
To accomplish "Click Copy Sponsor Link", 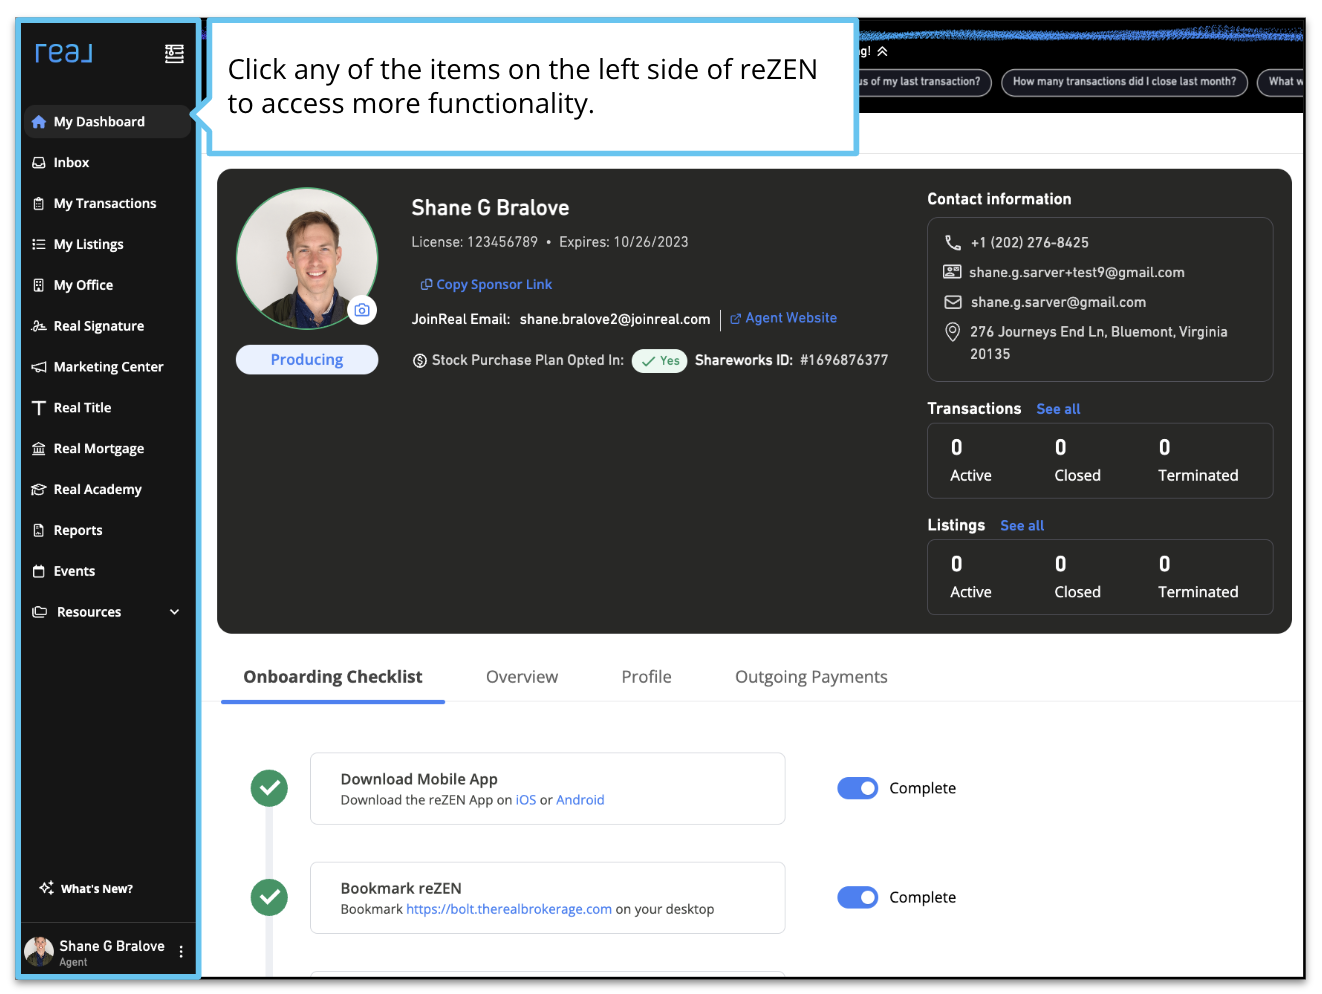I will 486,285.
